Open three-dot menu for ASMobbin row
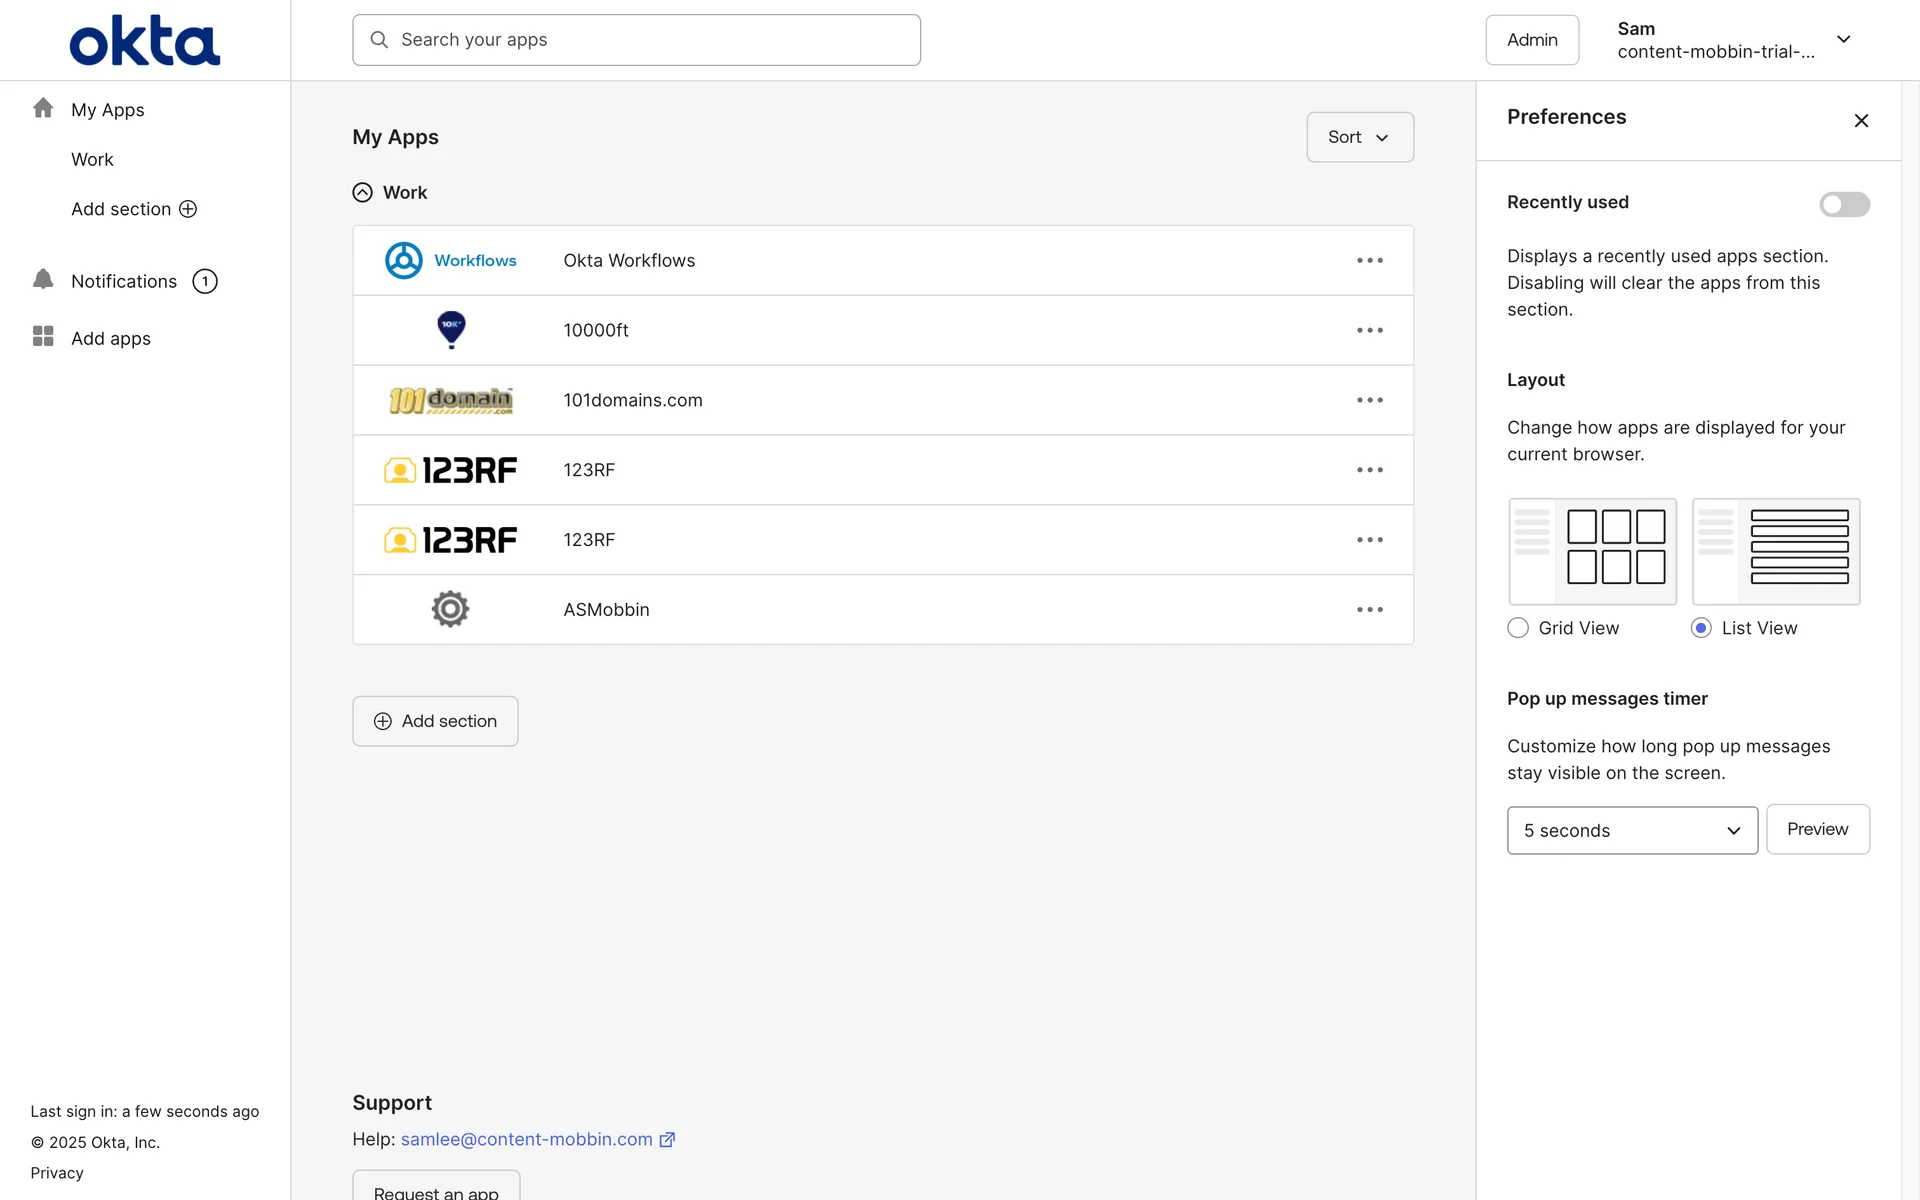The width and height of the screenshot is (1920, 1200). click(x=1369, y=610)
